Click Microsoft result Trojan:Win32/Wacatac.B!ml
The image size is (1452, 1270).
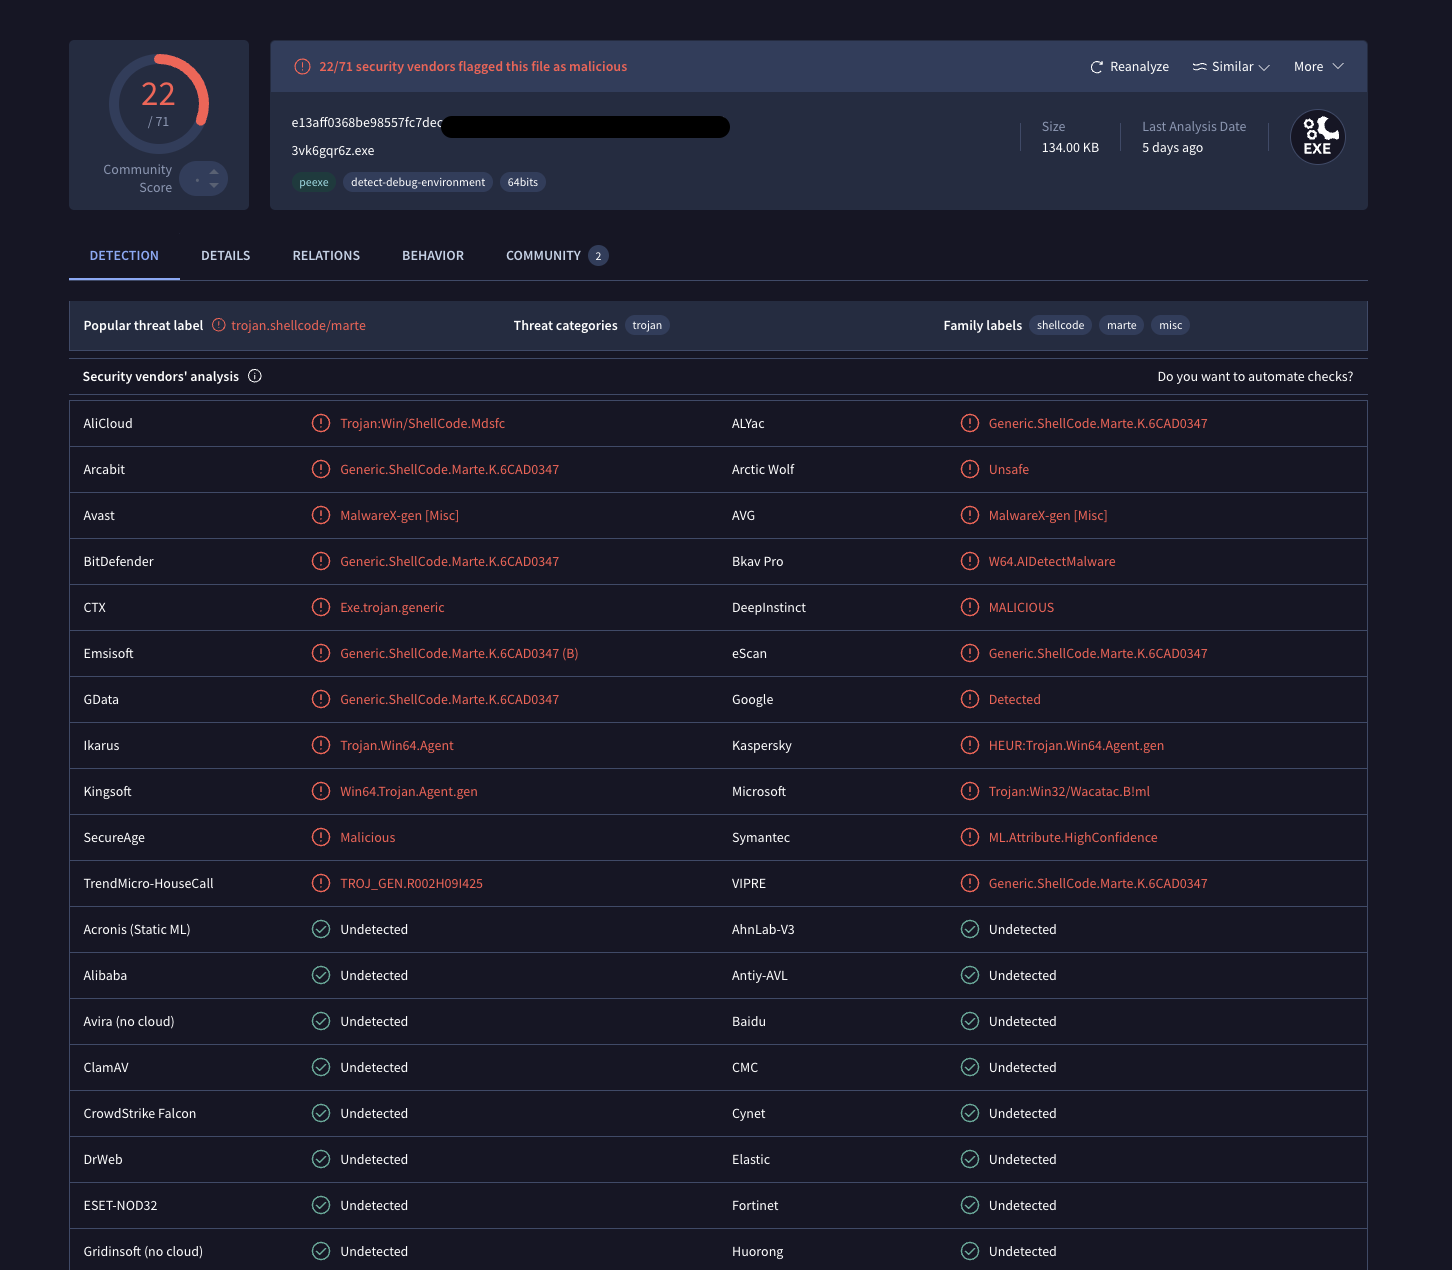point(1069,792)
